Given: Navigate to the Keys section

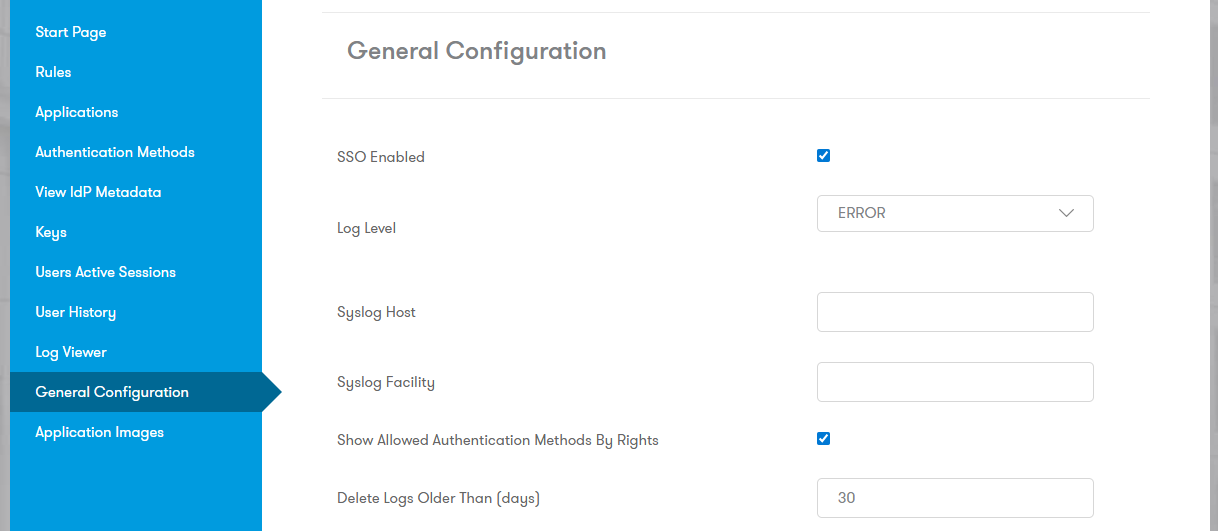Looking at the screenshot, I should click(x=51, y=232).
